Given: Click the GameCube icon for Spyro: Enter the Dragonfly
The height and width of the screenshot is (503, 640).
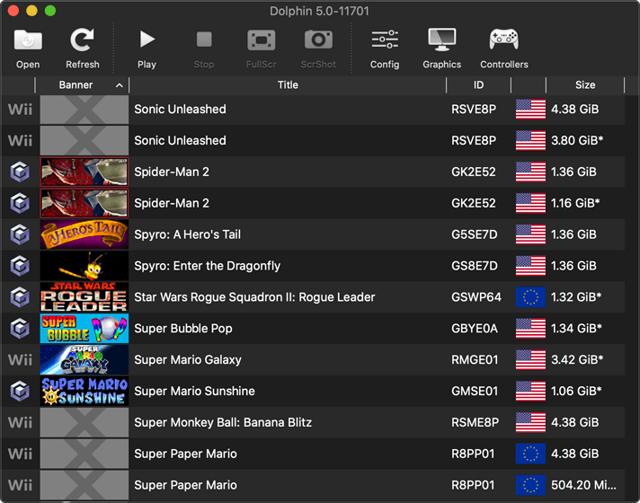Looking at the screenshot, I should click(20, 266).
